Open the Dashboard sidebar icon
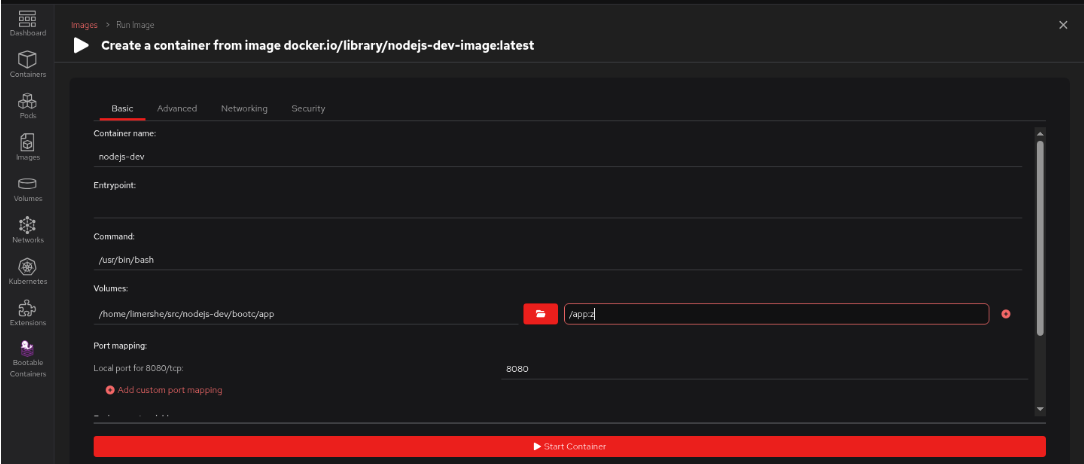 28,22
